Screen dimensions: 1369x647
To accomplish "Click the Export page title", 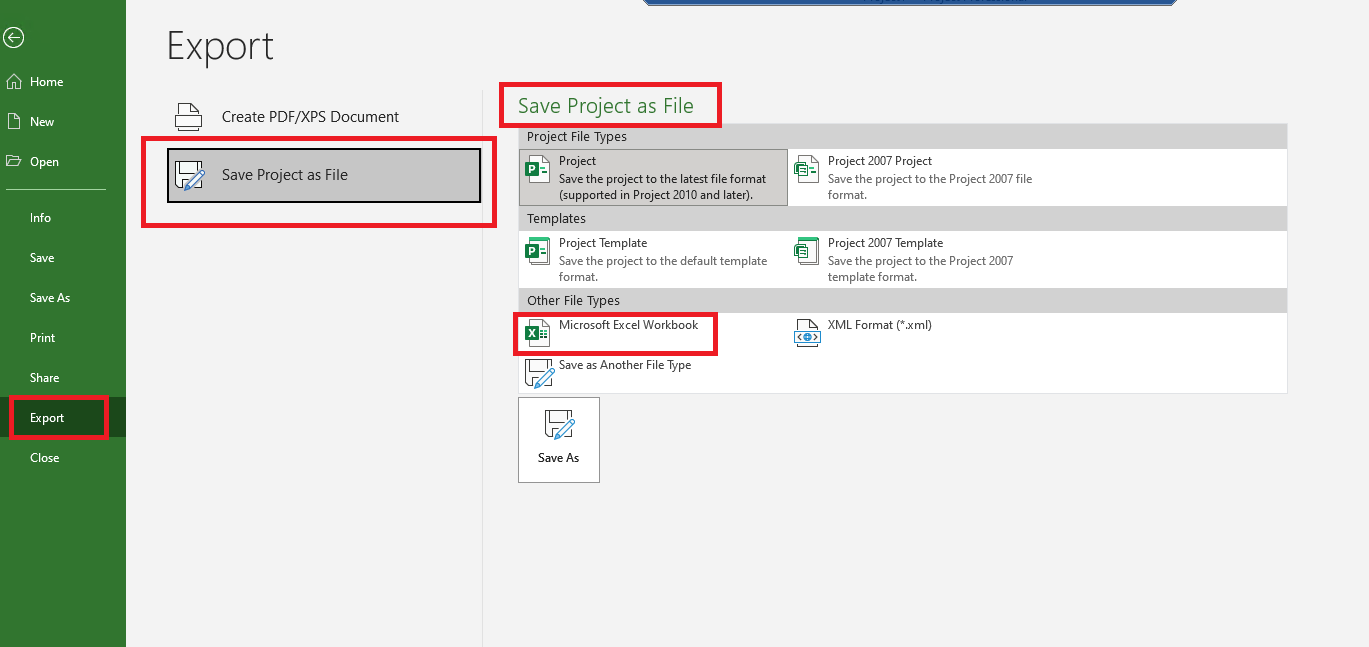I will coord(220,47).
